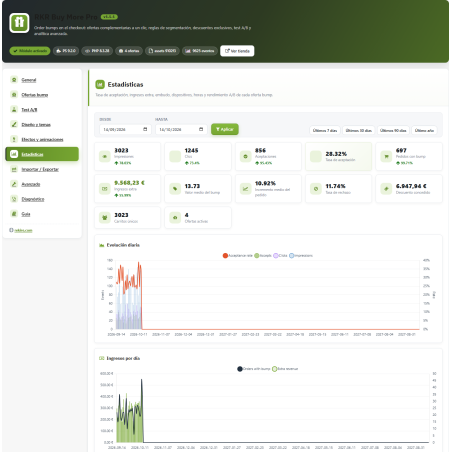Click the eventos count badge in header
The width and height of the screenshot is (452, 452).
point(200,51)
